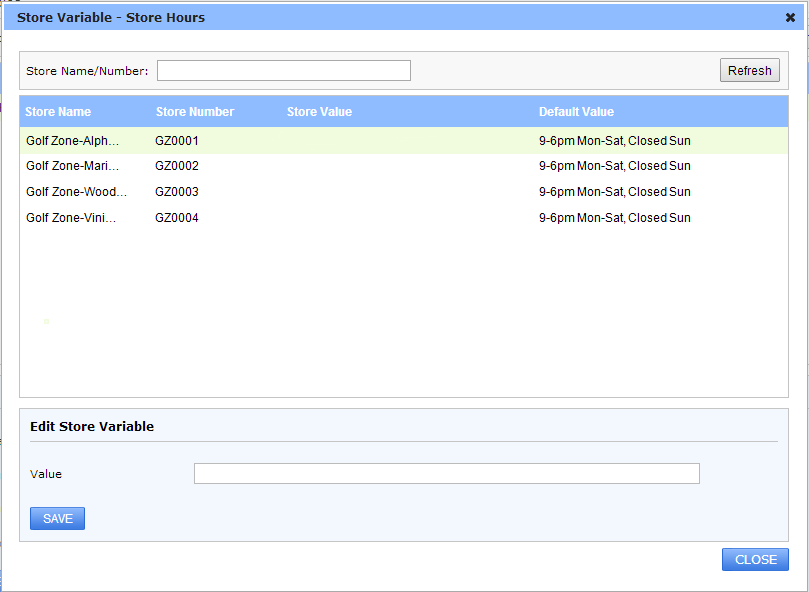
Task: Click the Refresh button
Action: tap(750, 70)
